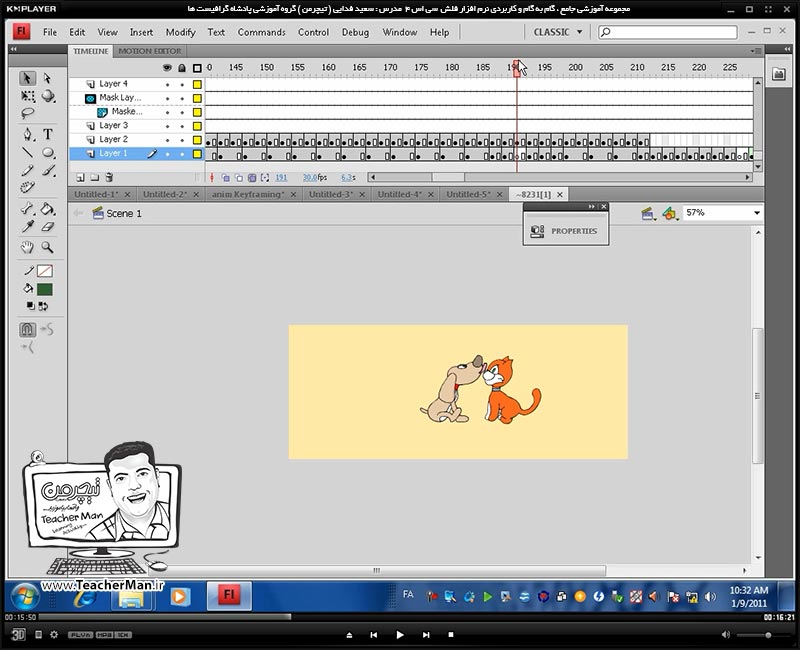Image resolution: width=800 pixels, height=650 pixels.
Task: Toggle lock dot of Layer 3
Action: [182, 126]
